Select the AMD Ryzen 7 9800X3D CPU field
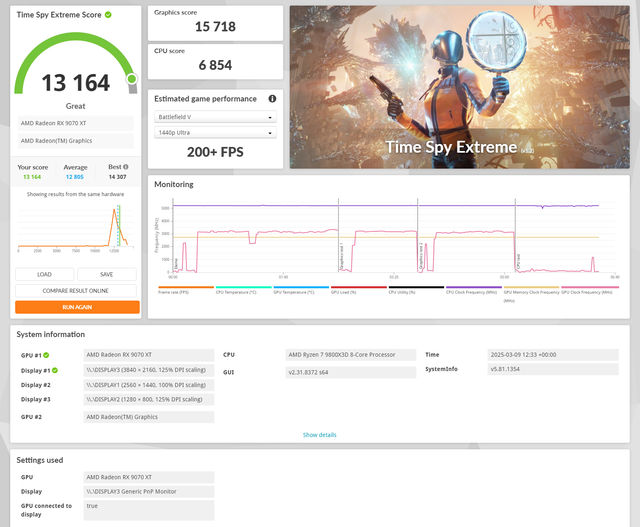 point(351,355)
